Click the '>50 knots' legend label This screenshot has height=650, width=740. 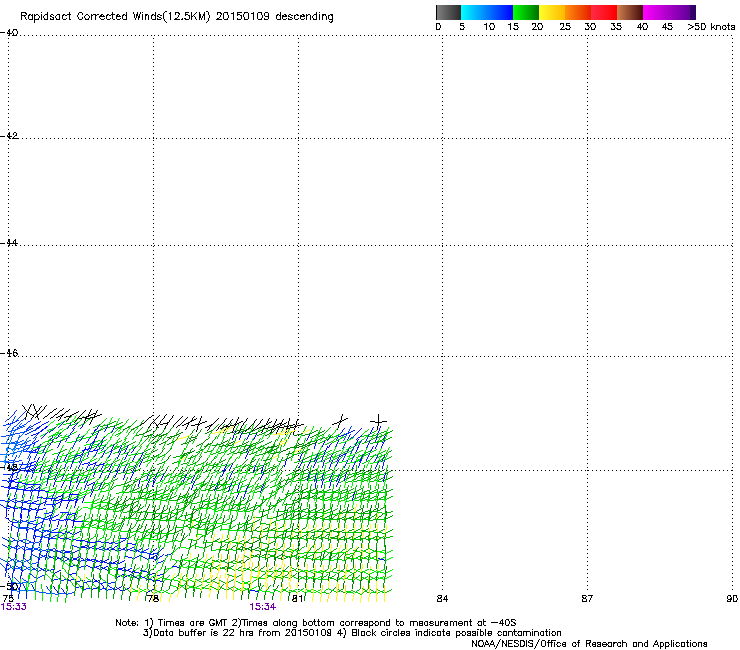tap(711, 27)
